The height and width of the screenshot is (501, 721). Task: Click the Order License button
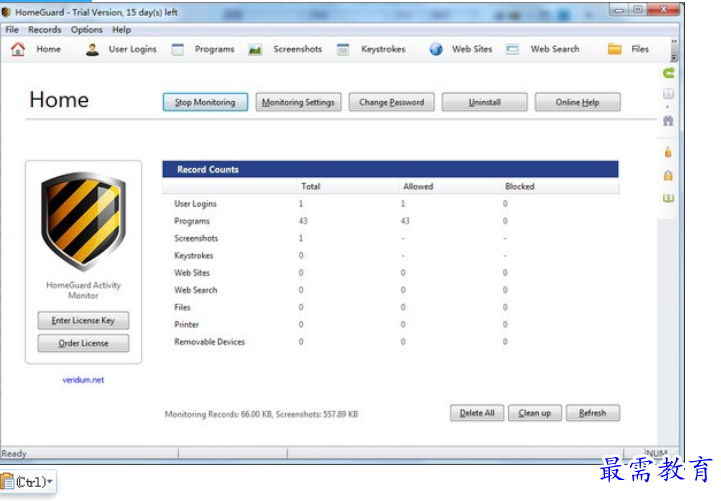pyautogui.click(x=83, y=343)
